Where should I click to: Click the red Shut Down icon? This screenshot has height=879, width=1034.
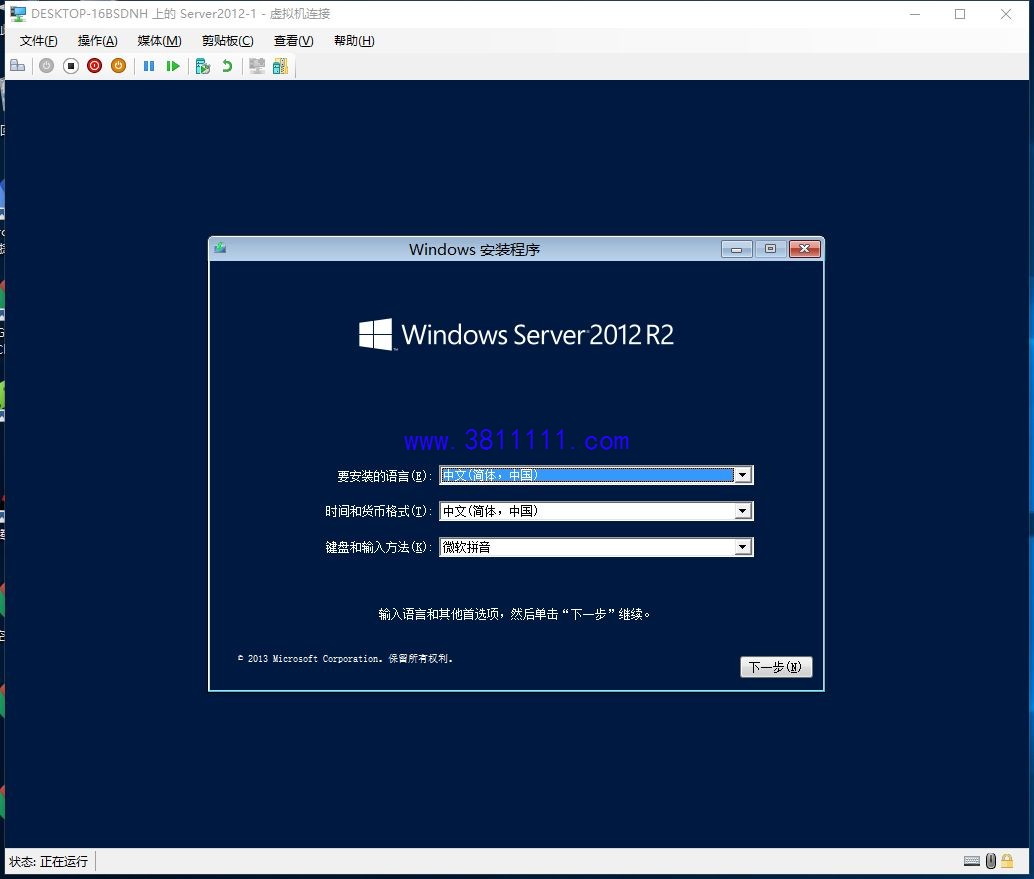click(94, 66)
